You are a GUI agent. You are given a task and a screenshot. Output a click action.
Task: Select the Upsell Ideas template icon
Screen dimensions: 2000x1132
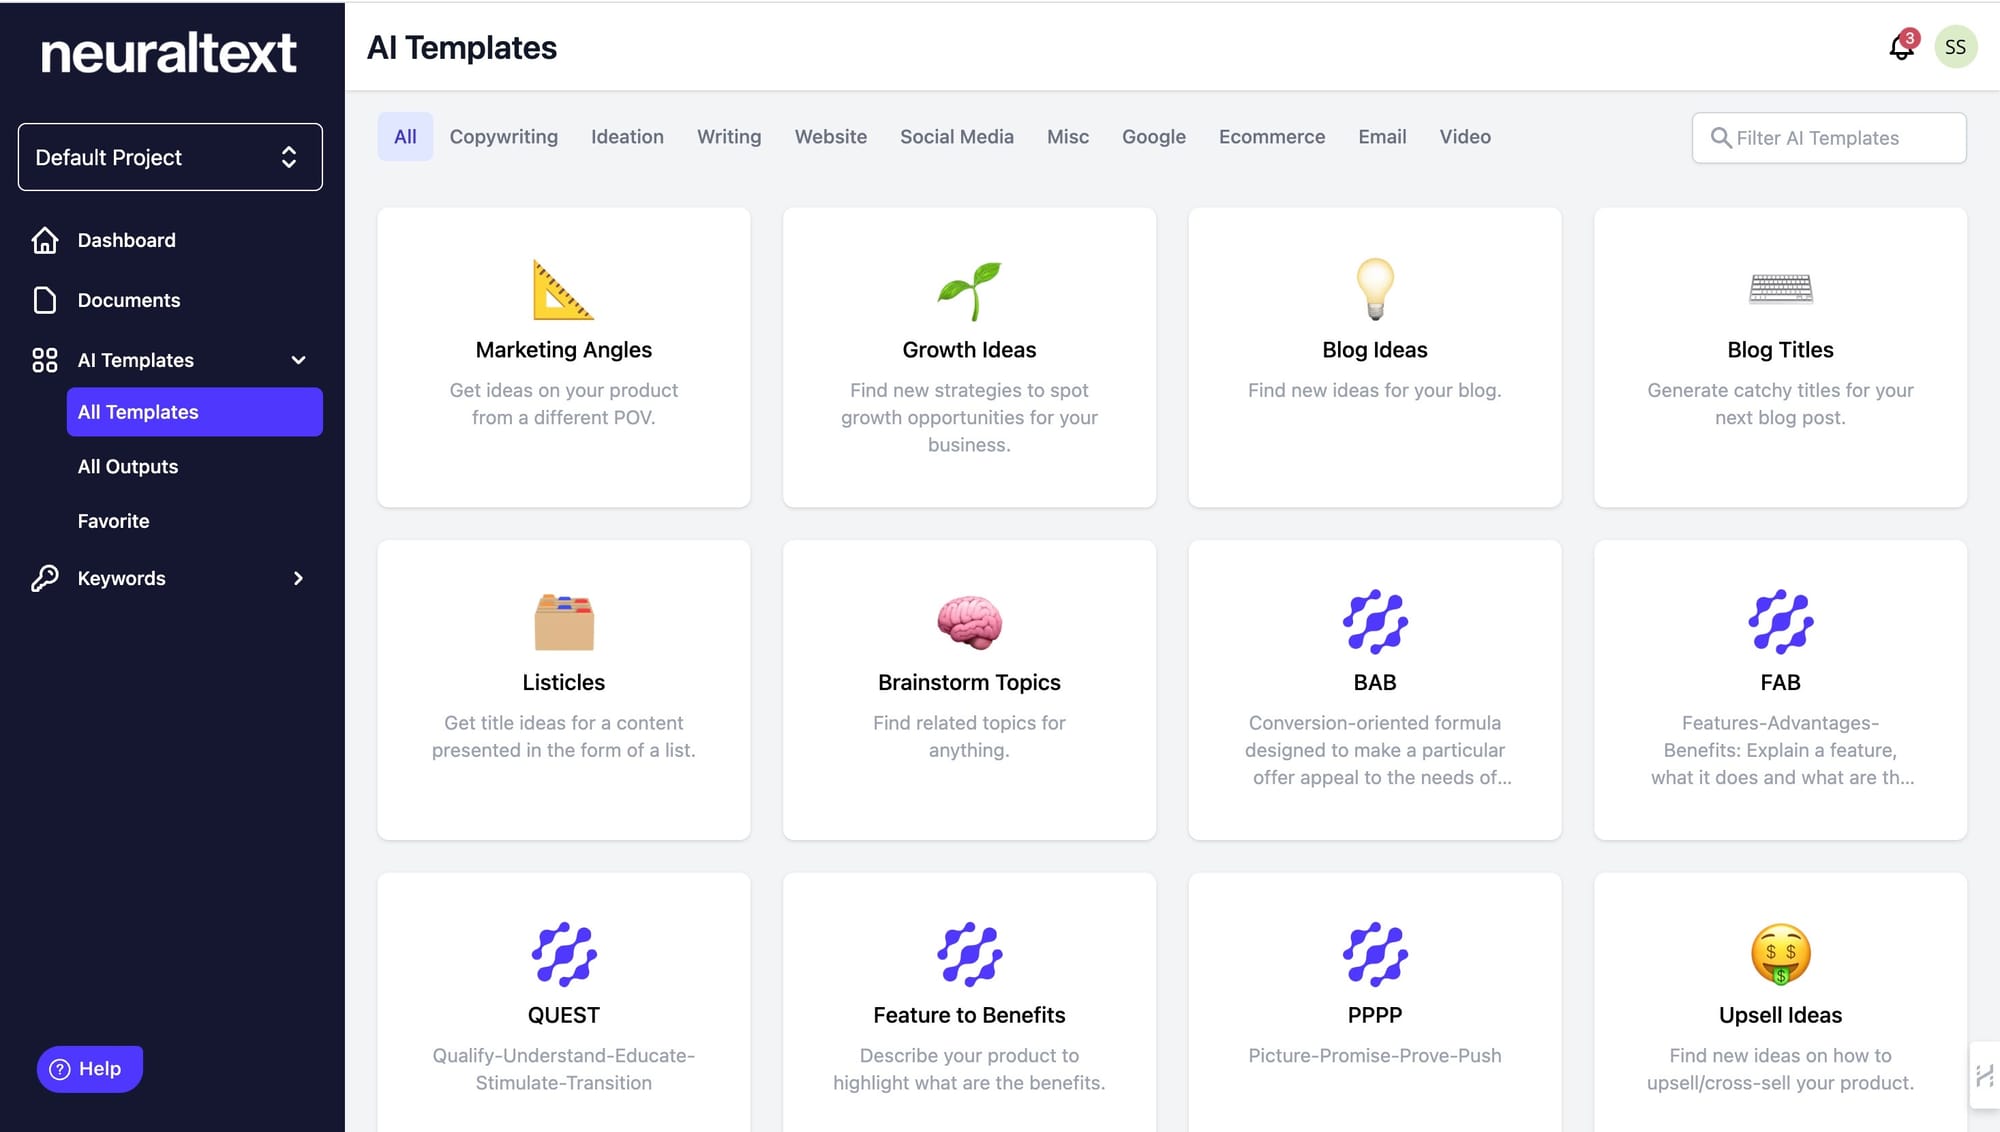pyautogui.click(x=1780, y=953)
